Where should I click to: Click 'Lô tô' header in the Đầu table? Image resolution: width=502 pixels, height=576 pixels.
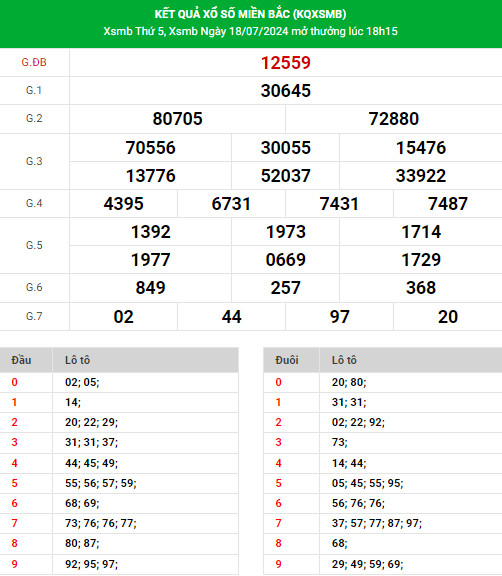77,360
